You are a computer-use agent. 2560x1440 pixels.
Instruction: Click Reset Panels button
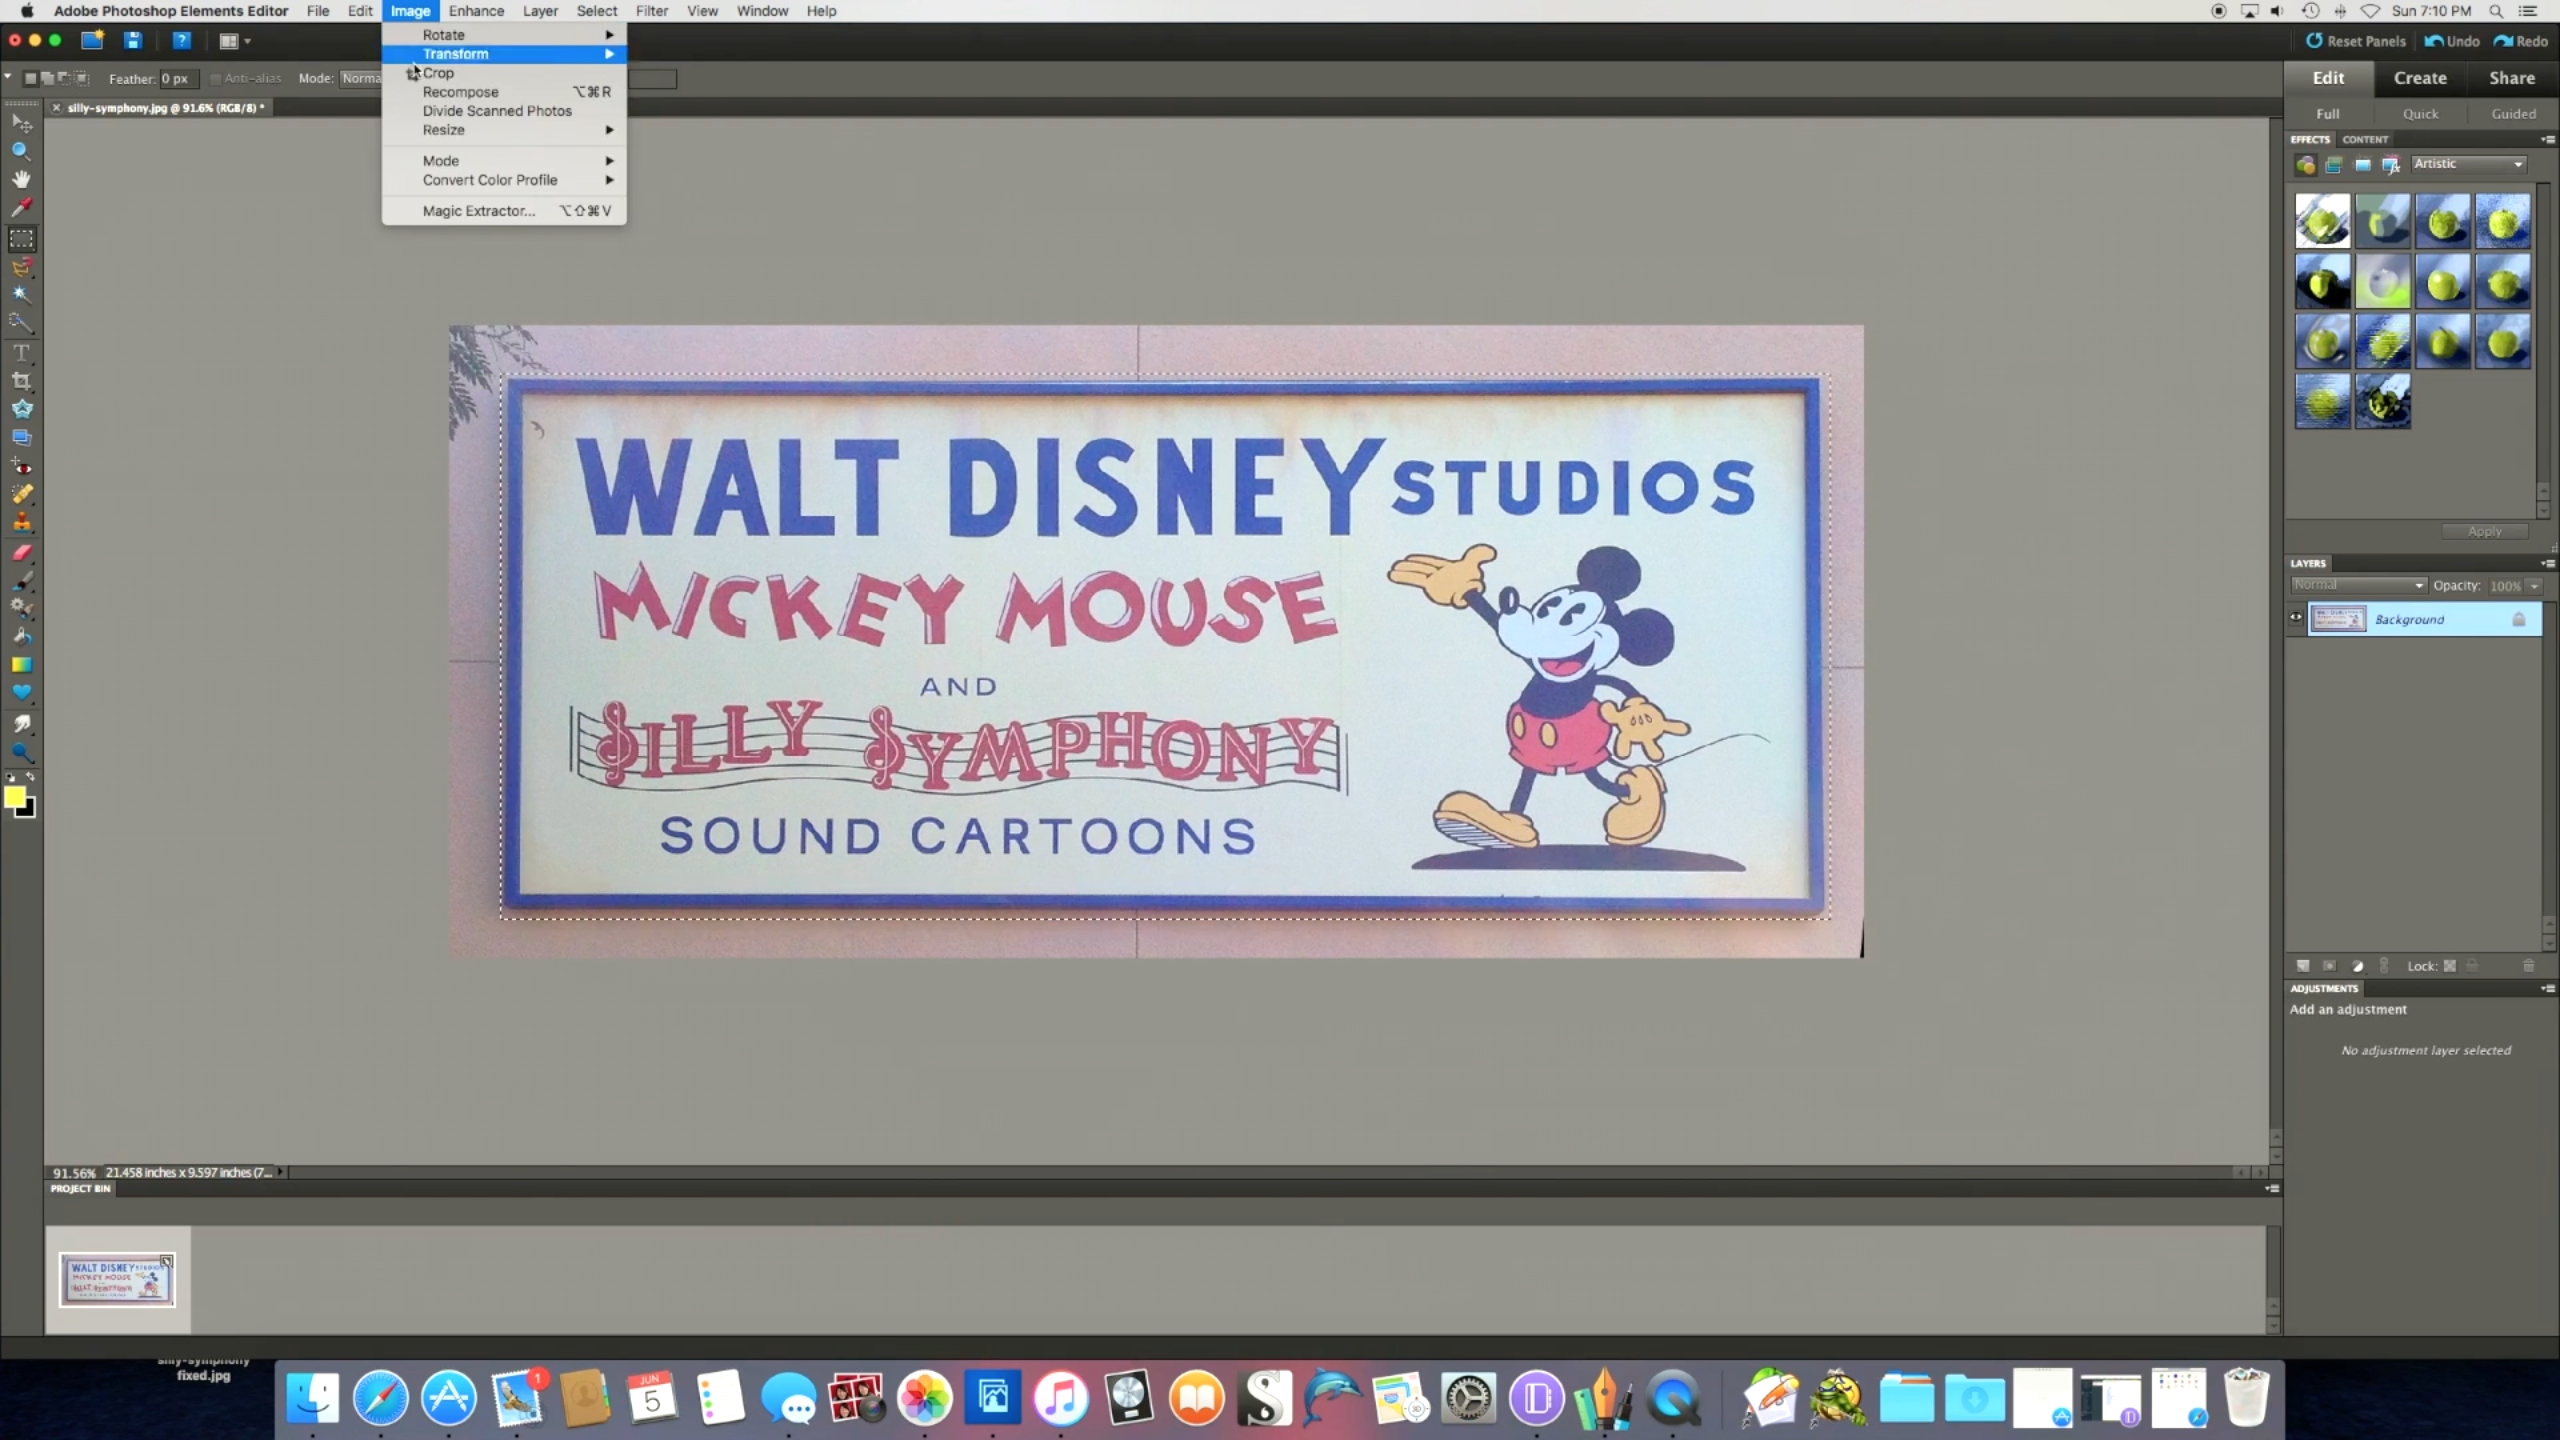point(2356,41)
